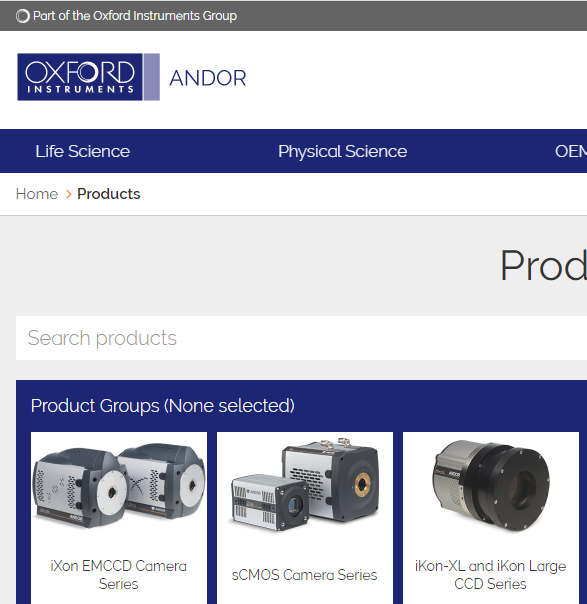Click Part of the Oxford Instruments Group text
This screenshot has height=604, width=587.
click(x=135, y=16)
